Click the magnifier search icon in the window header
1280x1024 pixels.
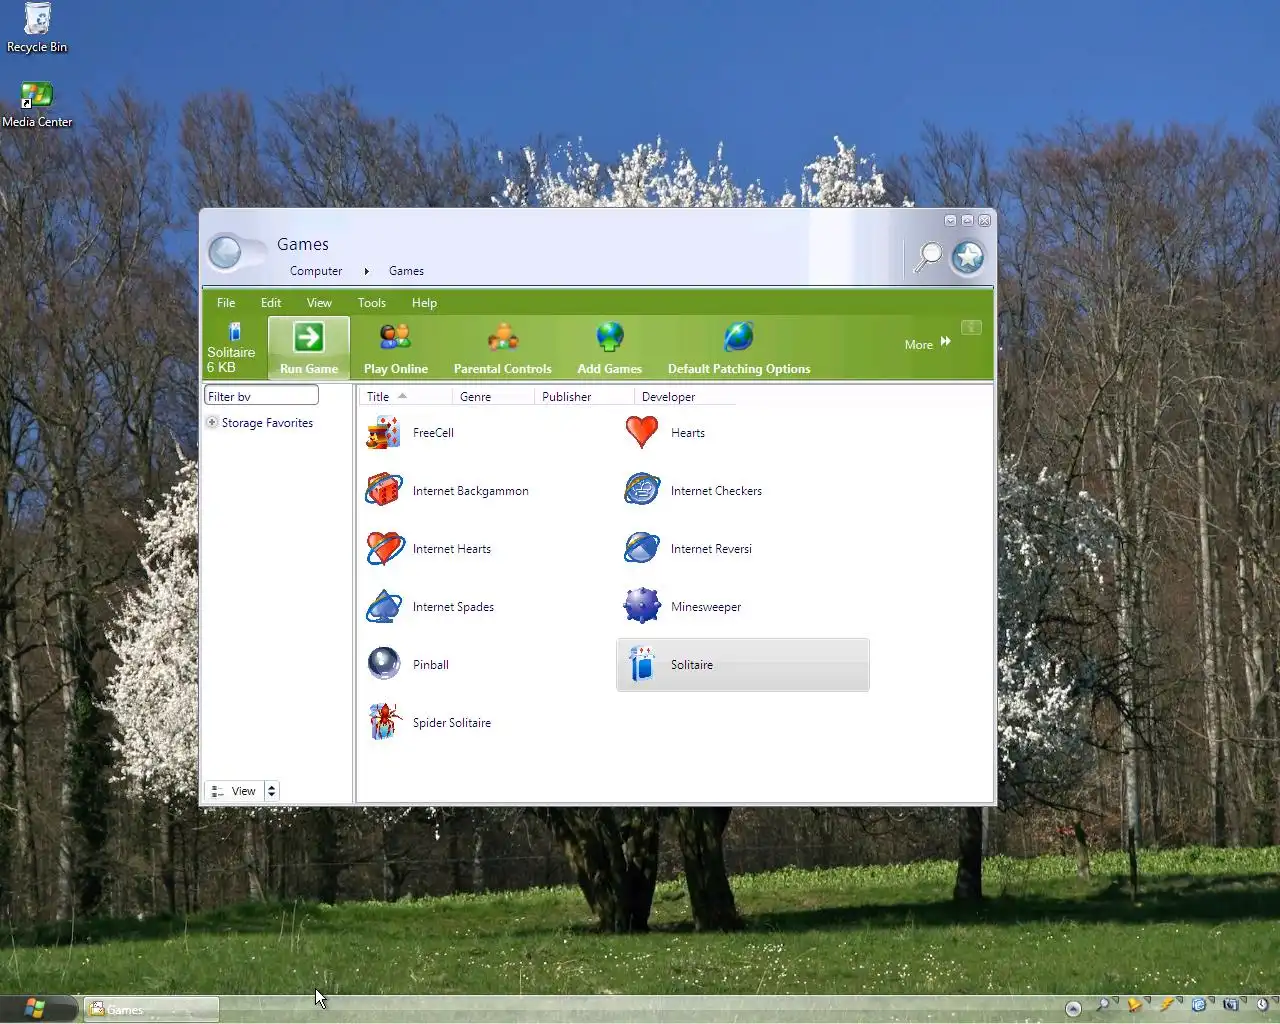[x=928, y=257]
